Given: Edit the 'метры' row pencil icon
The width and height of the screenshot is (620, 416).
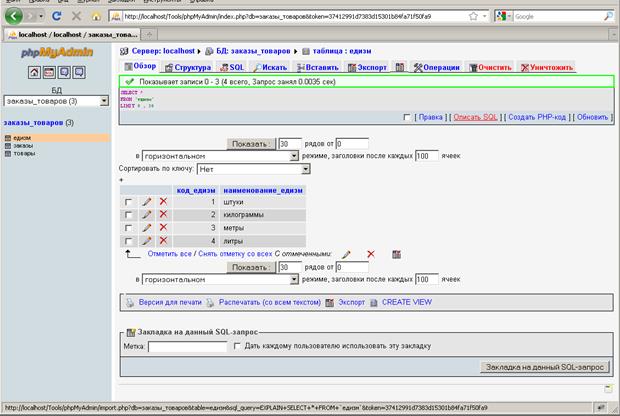Looking at the screenshot, I should coord(147,228).
